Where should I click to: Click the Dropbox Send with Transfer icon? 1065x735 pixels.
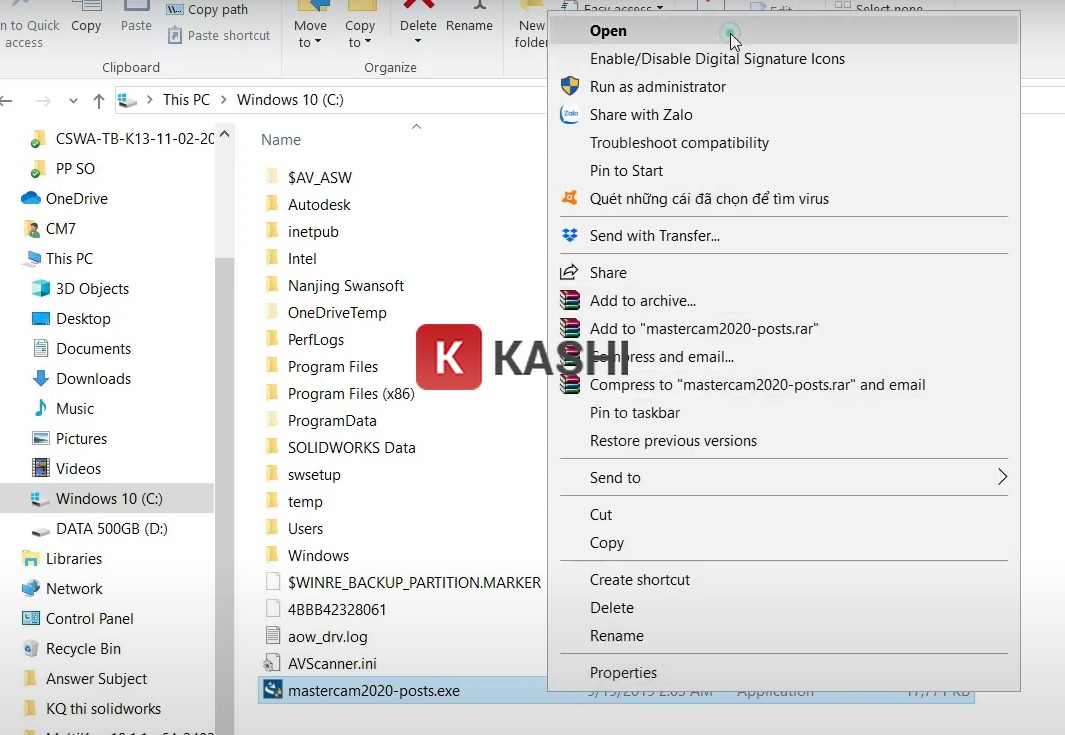tap(570, 236)
